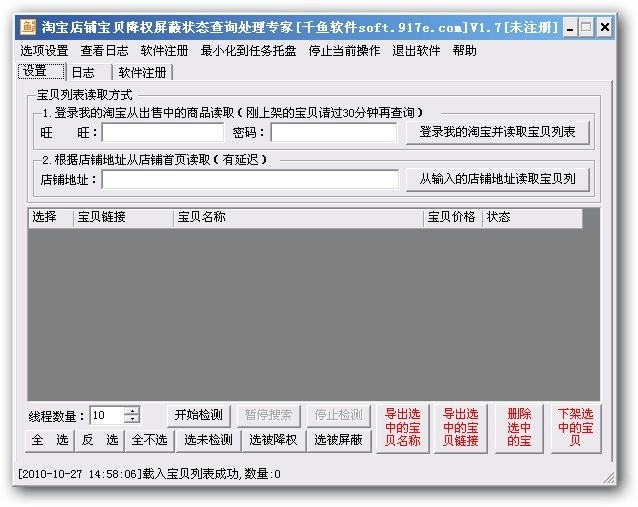Click the 选未检测 button
This screenshot has height=507, width=638.
(208, 440)
